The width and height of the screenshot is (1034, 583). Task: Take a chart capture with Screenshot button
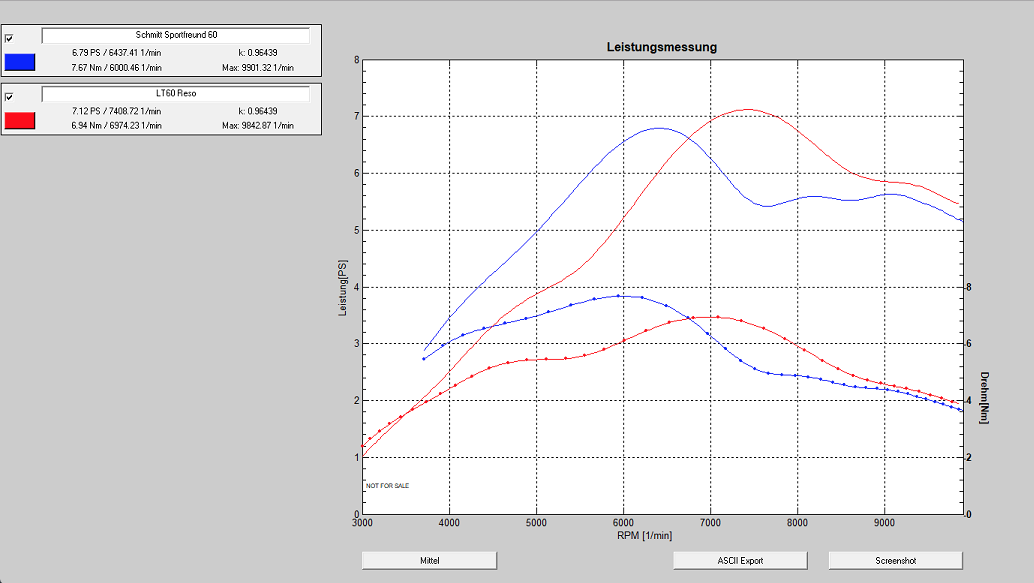(895, 560)
